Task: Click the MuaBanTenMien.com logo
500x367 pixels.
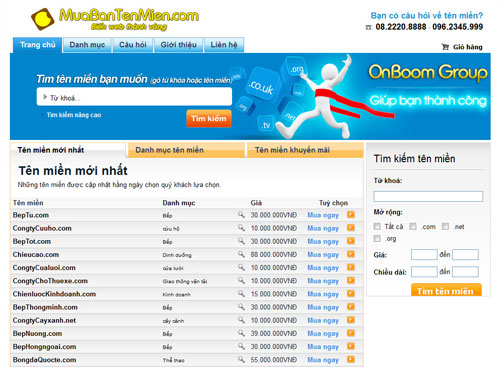Action: (x=115, y=19)
